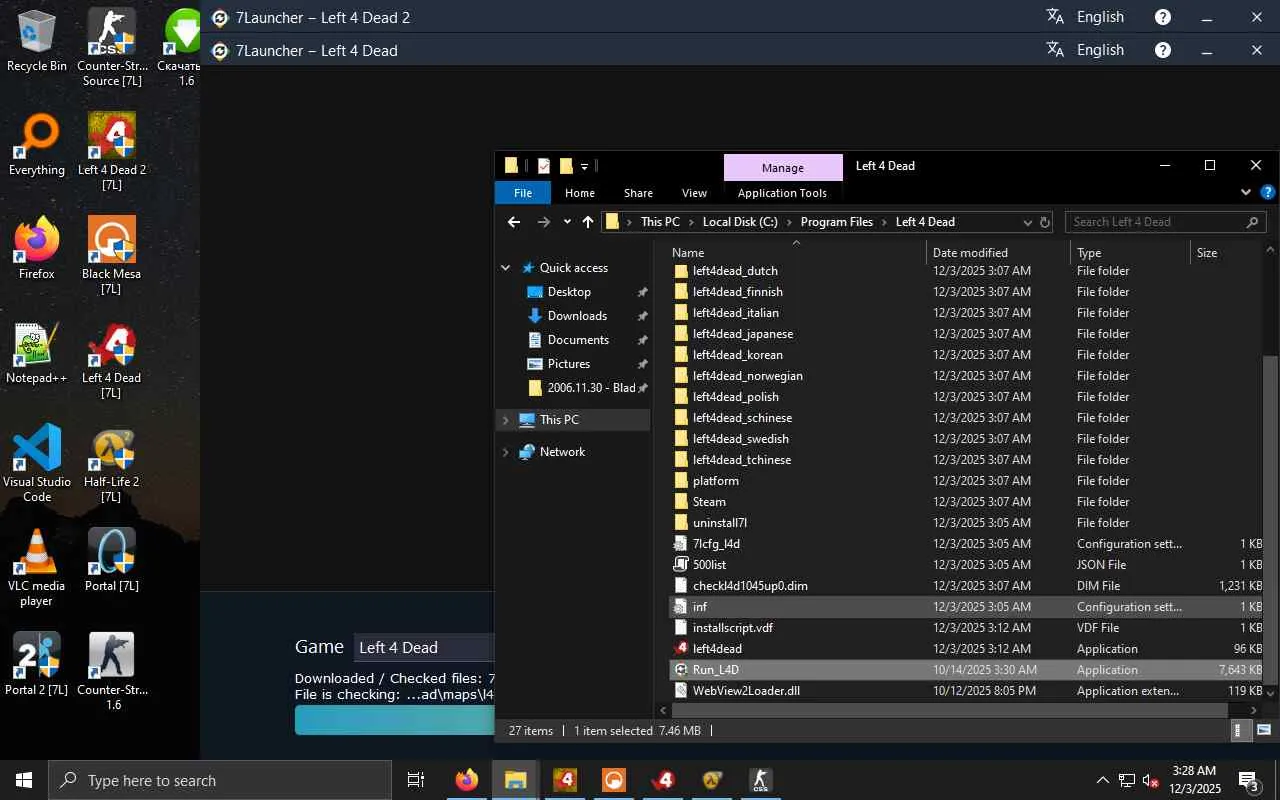Expand the This PC tree node

point(506,420)
